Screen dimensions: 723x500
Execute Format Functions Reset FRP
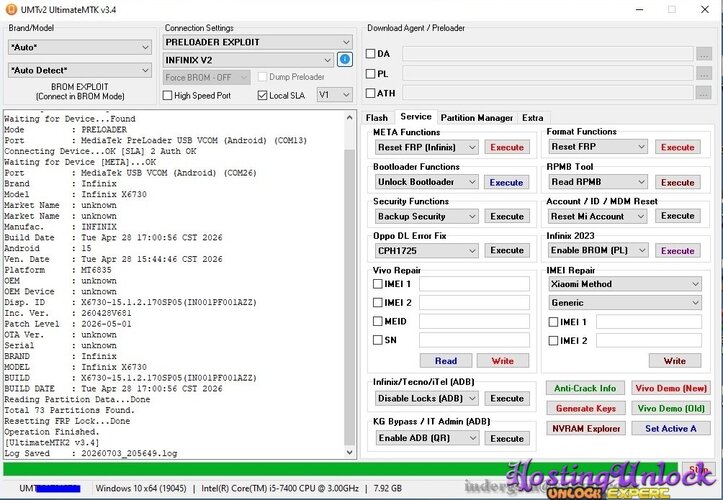(x=678, y=147)
